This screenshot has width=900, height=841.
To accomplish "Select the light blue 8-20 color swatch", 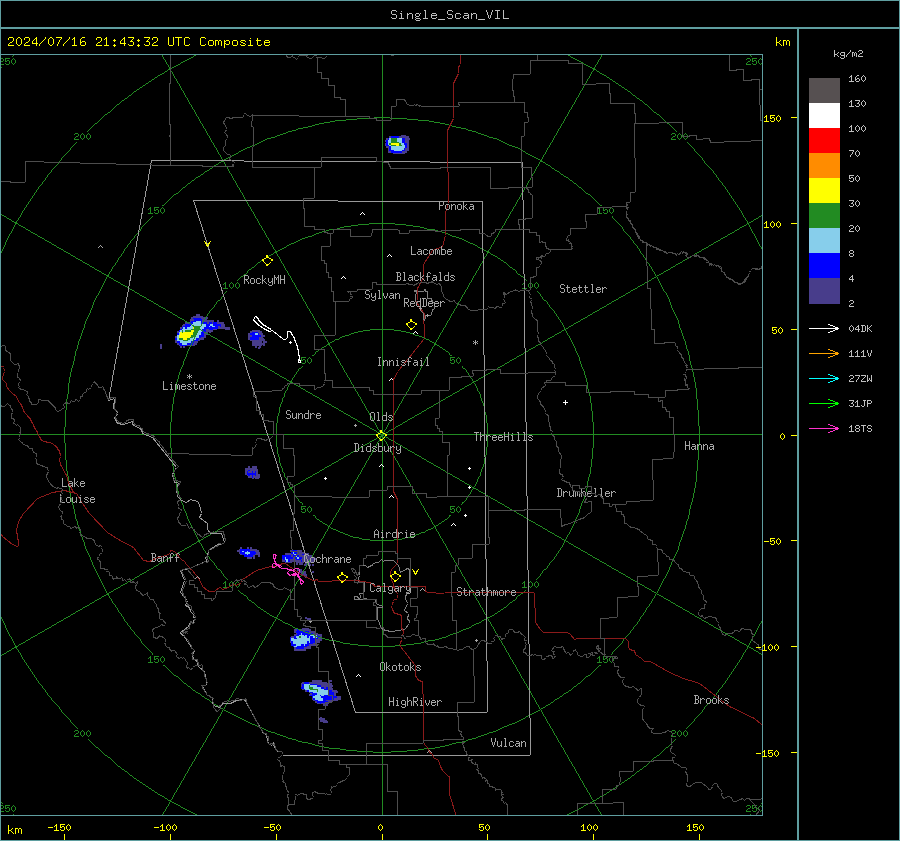I will (x=824, y=241).
